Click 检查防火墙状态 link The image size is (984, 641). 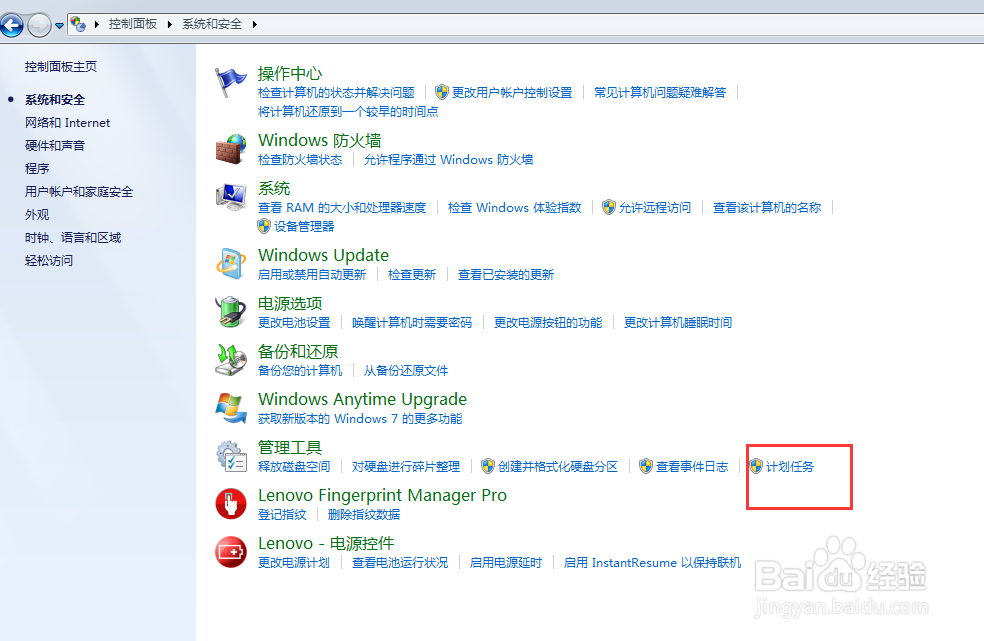pos(300,159)
